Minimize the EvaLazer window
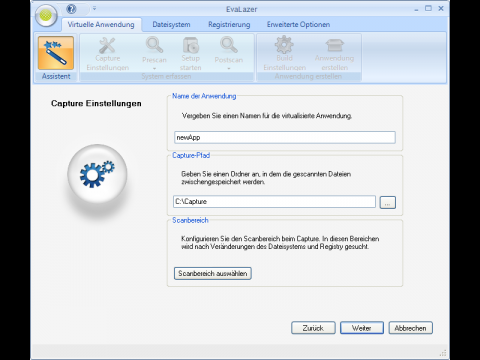The width and height of the screenshot is (480, 360). pyautogui.click(x=416, y=9)
